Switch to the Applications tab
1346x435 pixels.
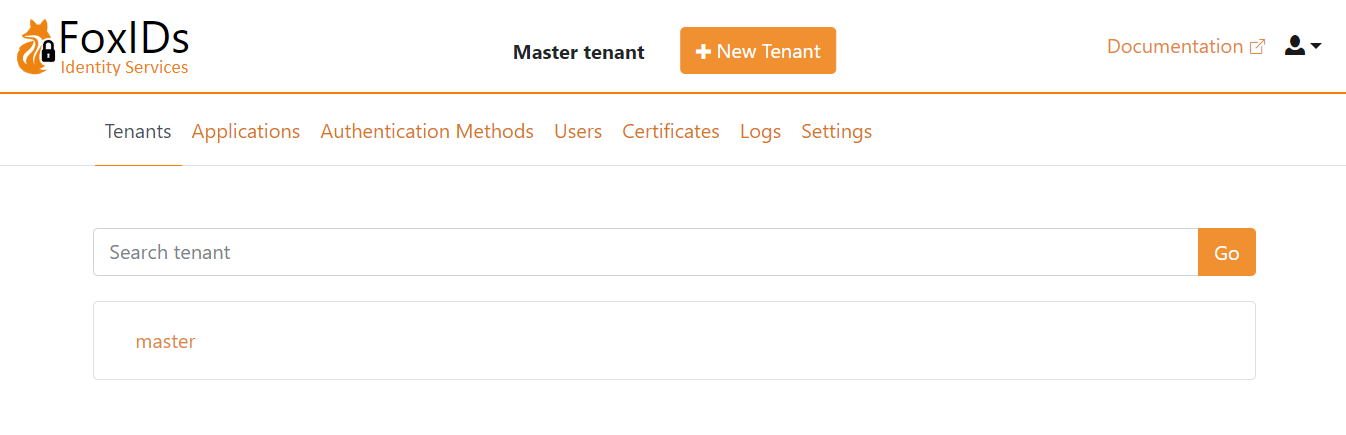pyautogui.click(x=246, y=132)
